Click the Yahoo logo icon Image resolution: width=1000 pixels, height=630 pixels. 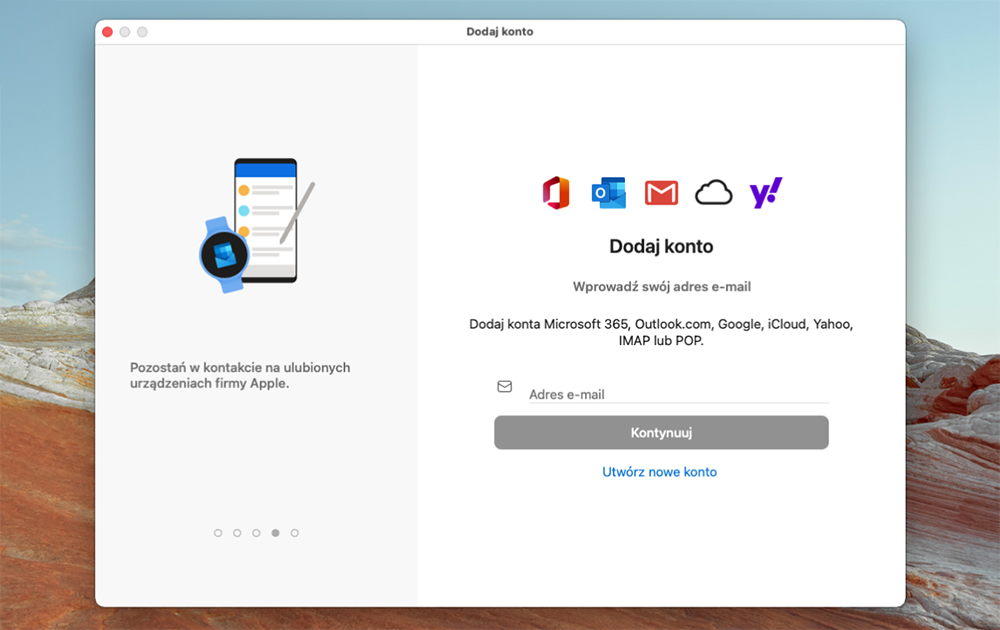766,193
